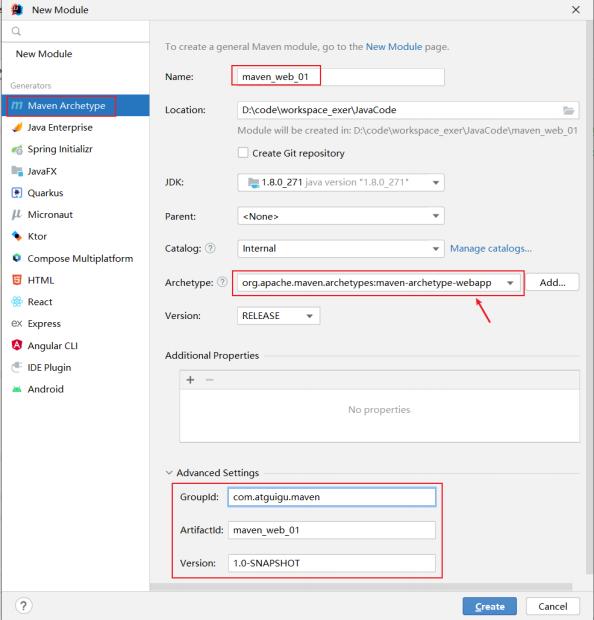Click the horizontal scrollbar at bottom
This screenshot has width=594, height=620.
pyautogui.click(x=361, y=587)
